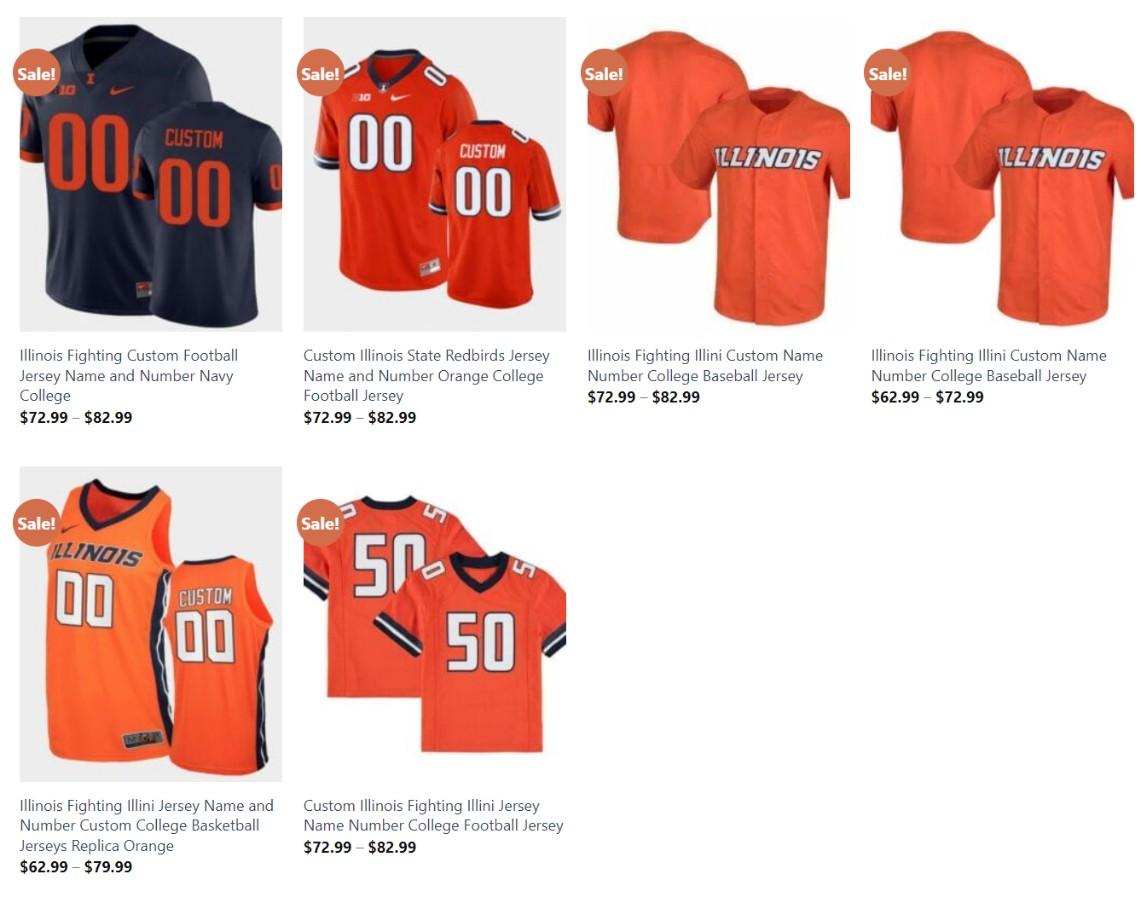This screenshot has width=1141, height=909.
Task: Click the Sale badge on the $62.99 baseball jersey
Action: pos(888,73)
